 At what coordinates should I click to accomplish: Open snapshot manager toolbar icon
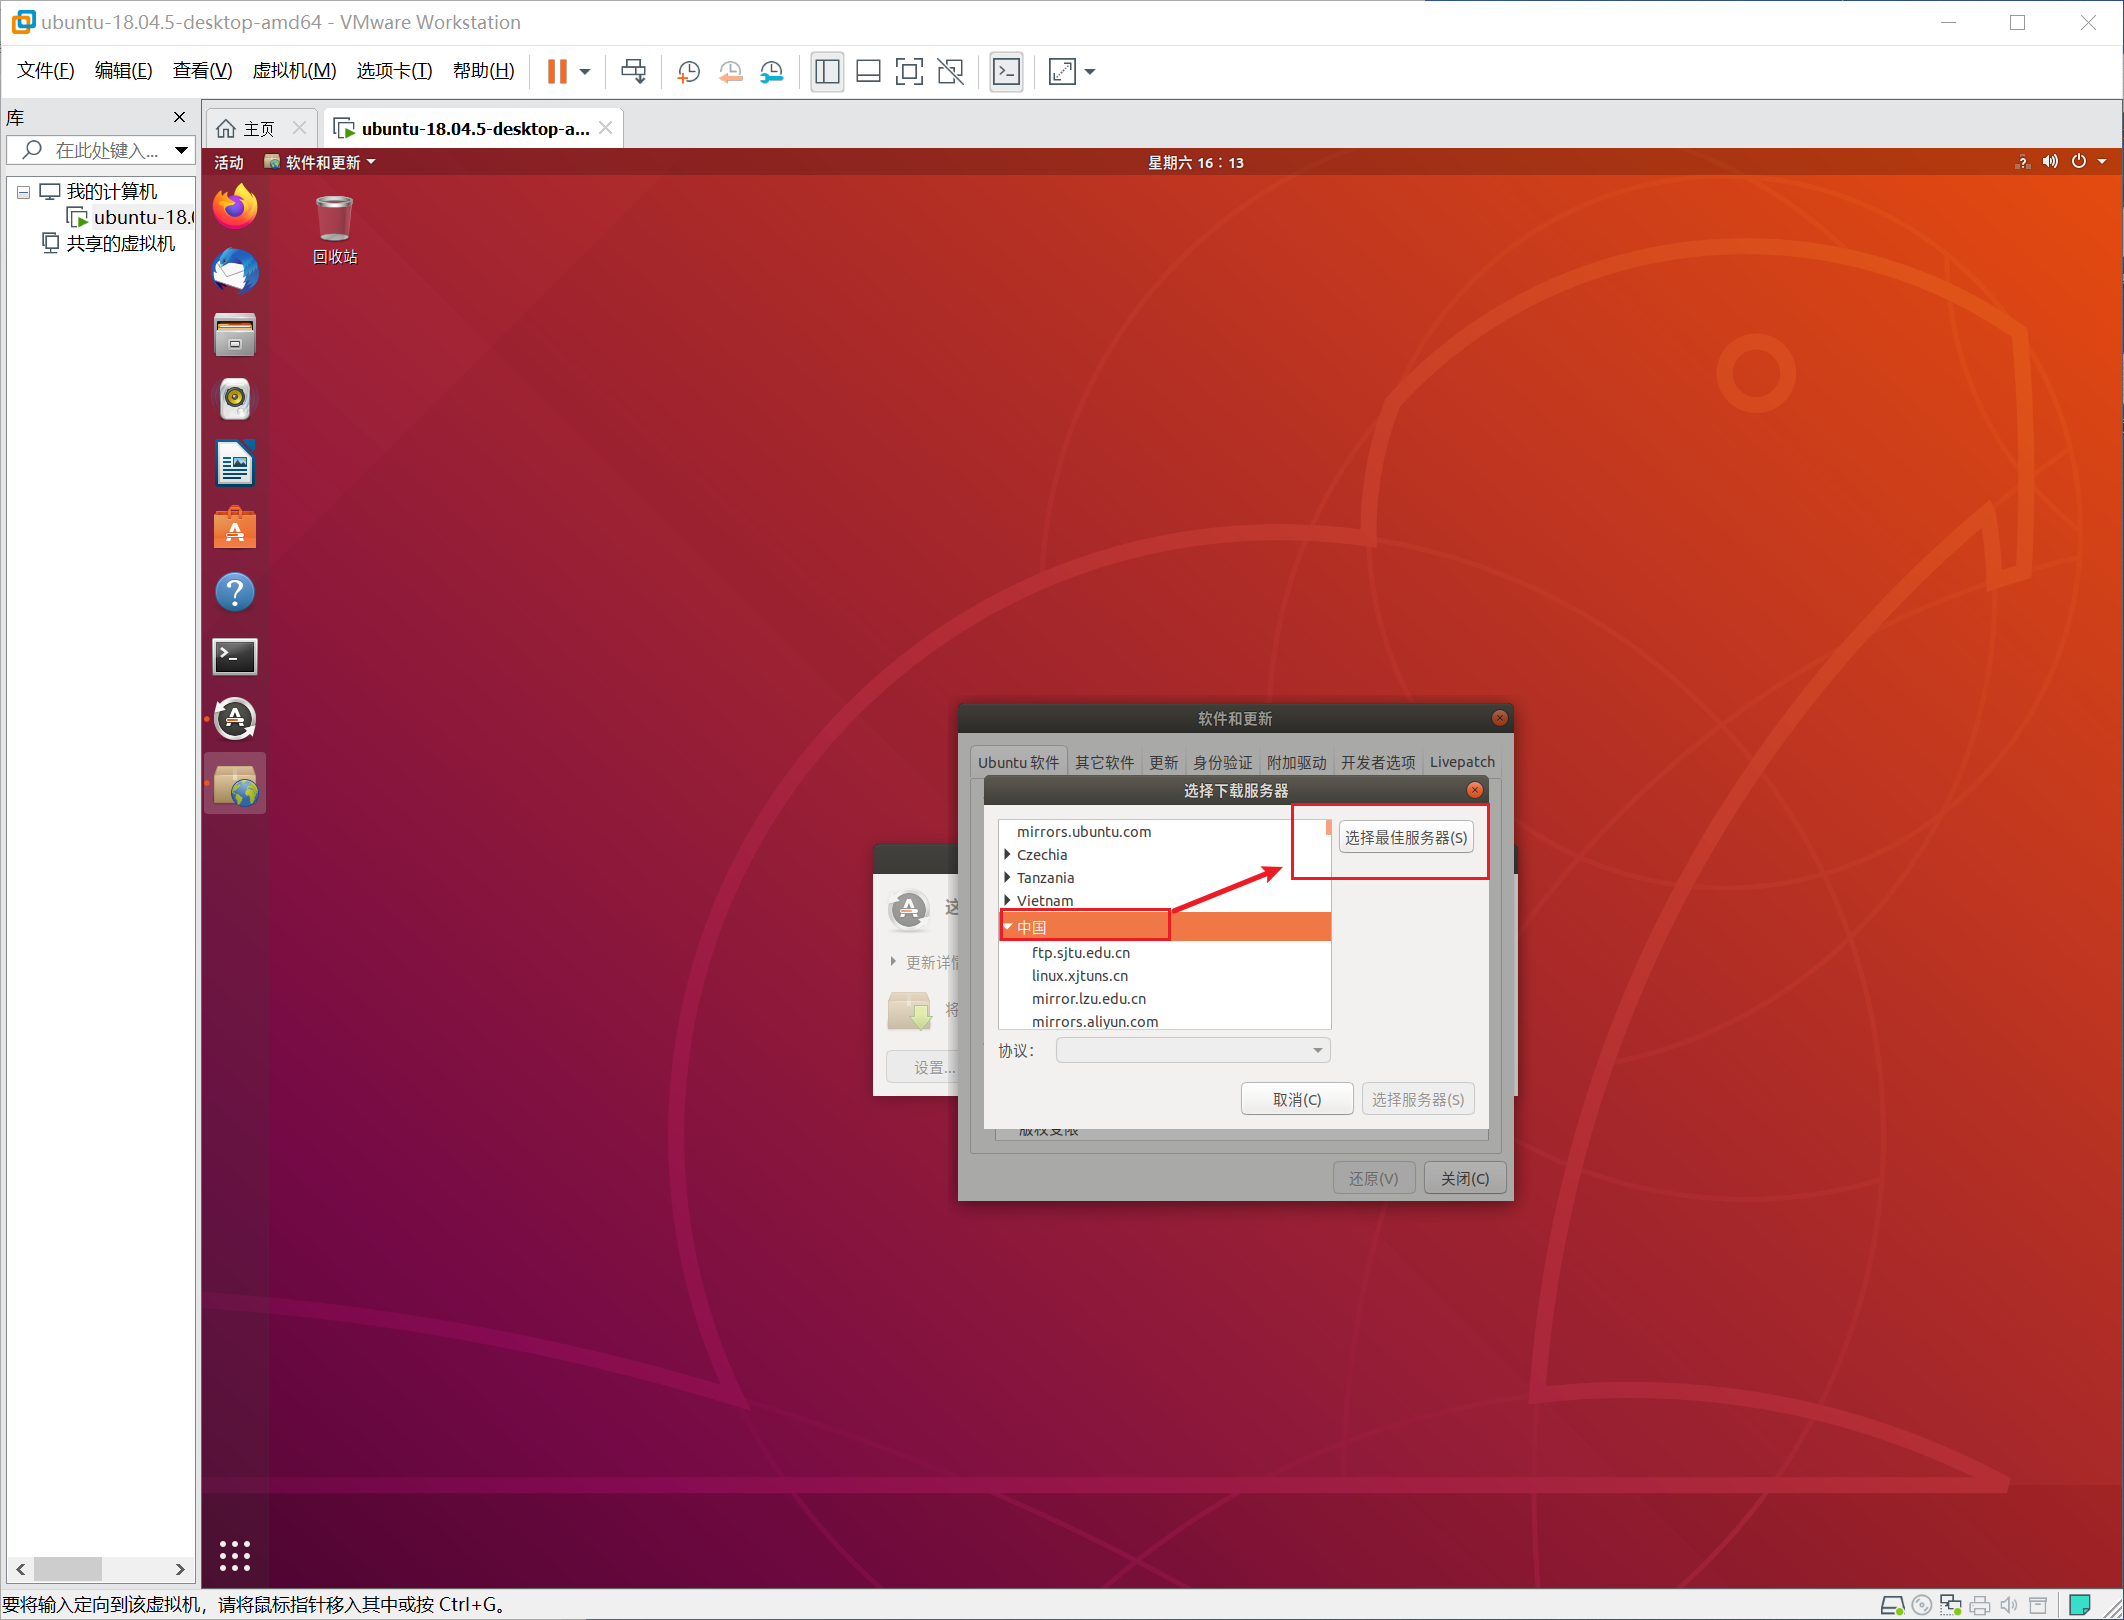coord(772,71)
